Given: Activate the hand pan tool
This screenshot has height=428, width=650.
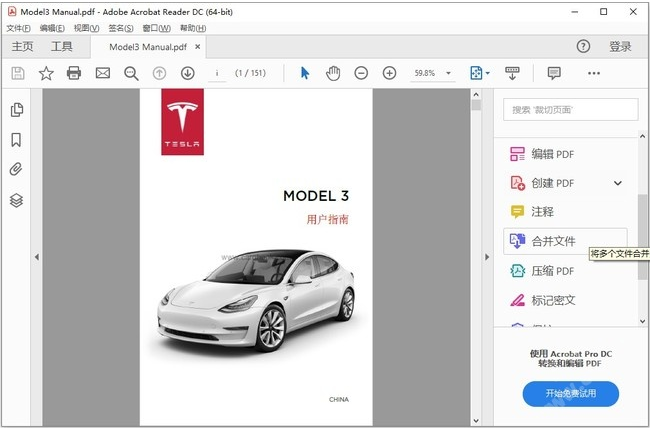Looking at the screenshot, I should 333,73.
